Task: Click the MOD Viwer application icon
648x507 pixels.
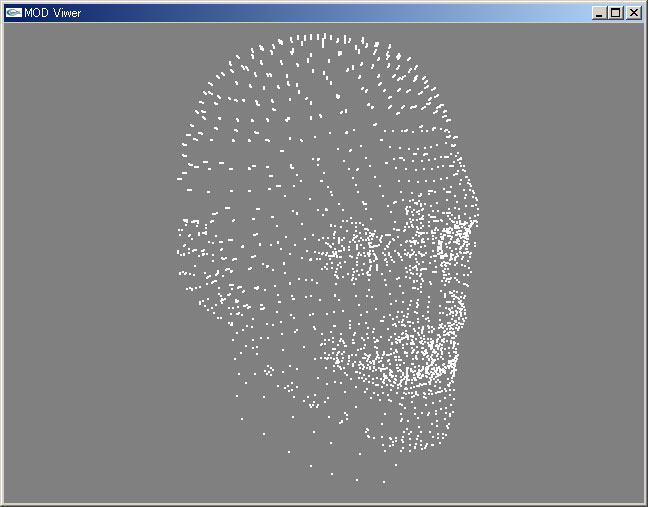Action: tap(14, 13)
